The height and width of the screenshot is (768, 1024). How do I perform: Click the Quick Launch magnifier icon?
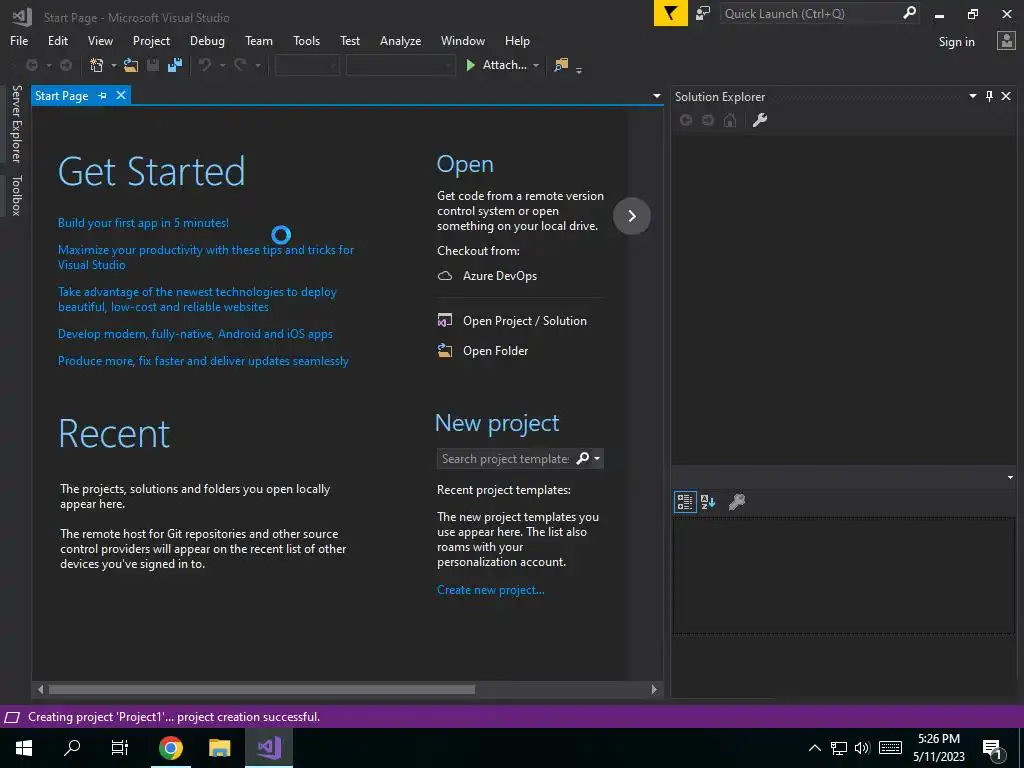coord(909,13)
